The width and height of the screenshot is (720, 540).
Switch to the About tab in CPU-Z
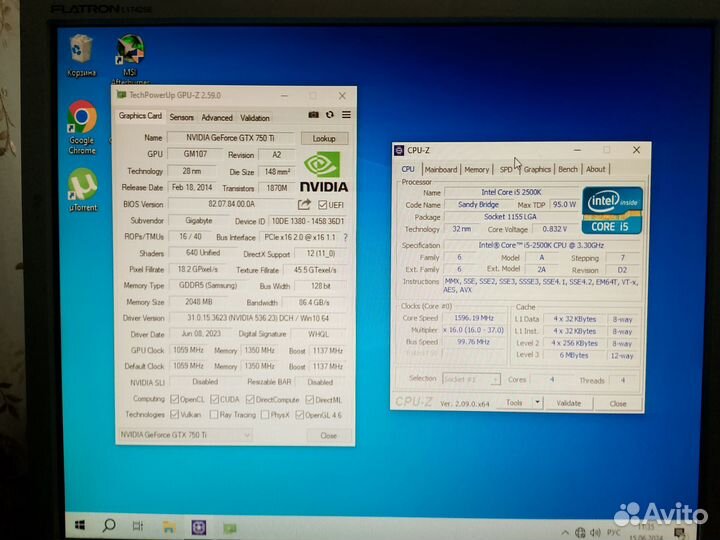click(596, 169)
